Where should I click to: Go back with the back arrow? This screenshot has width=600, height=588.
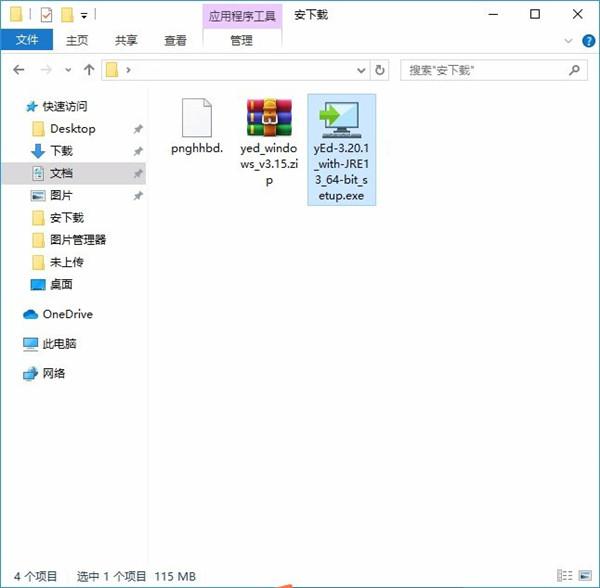click(x=19, y=70)
